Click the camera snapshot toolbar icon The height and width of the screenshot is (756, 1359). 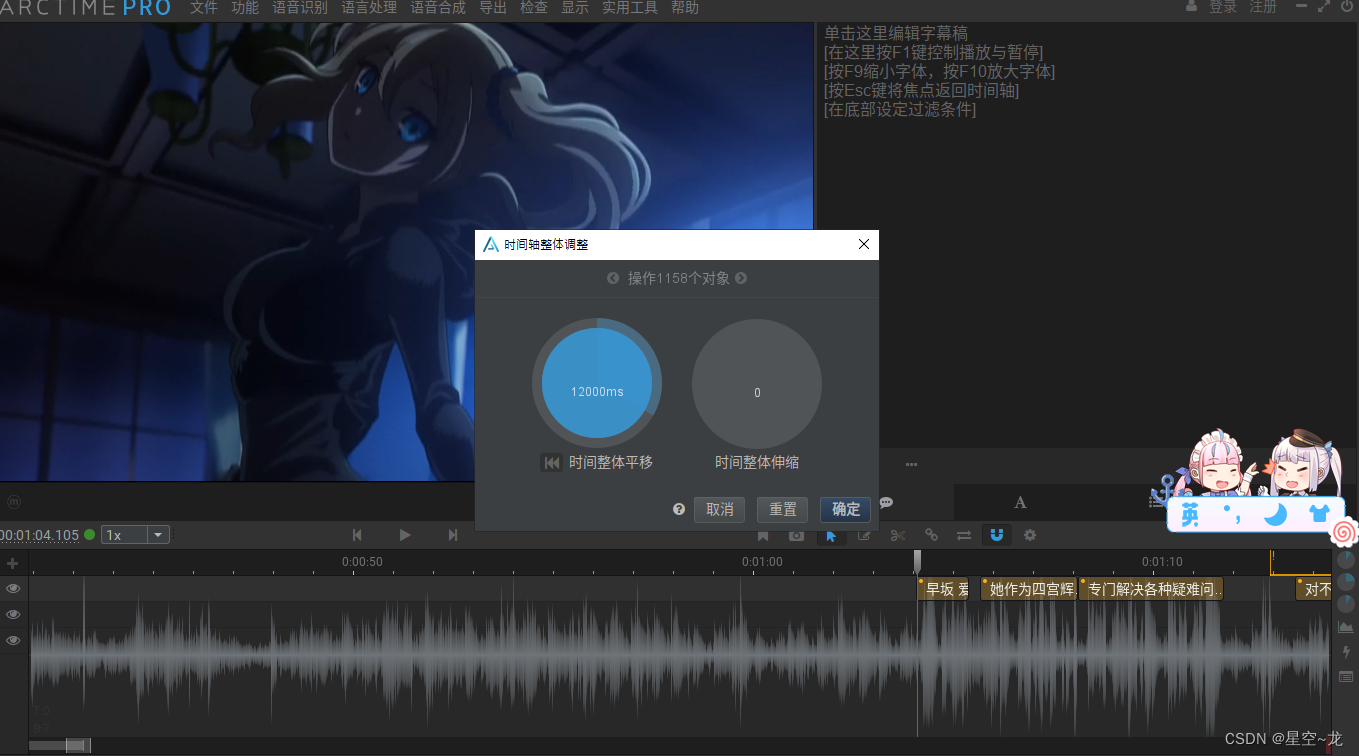tap(796, 536)
